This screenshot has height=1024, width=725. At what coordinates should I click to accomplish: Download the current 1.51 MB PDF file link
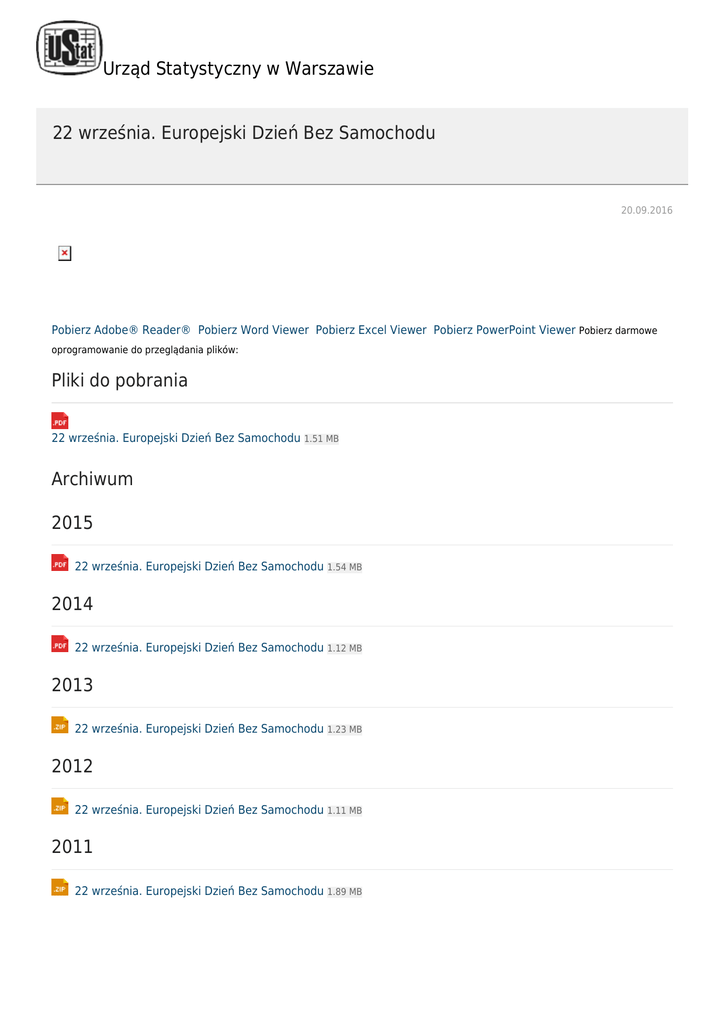[176, 438]
